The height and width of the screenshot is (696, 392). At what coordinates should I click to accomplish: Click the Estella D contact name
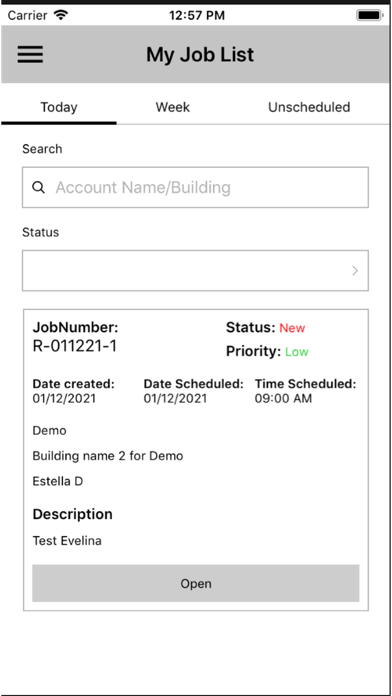pyautogui.click(x=58, y=481)
